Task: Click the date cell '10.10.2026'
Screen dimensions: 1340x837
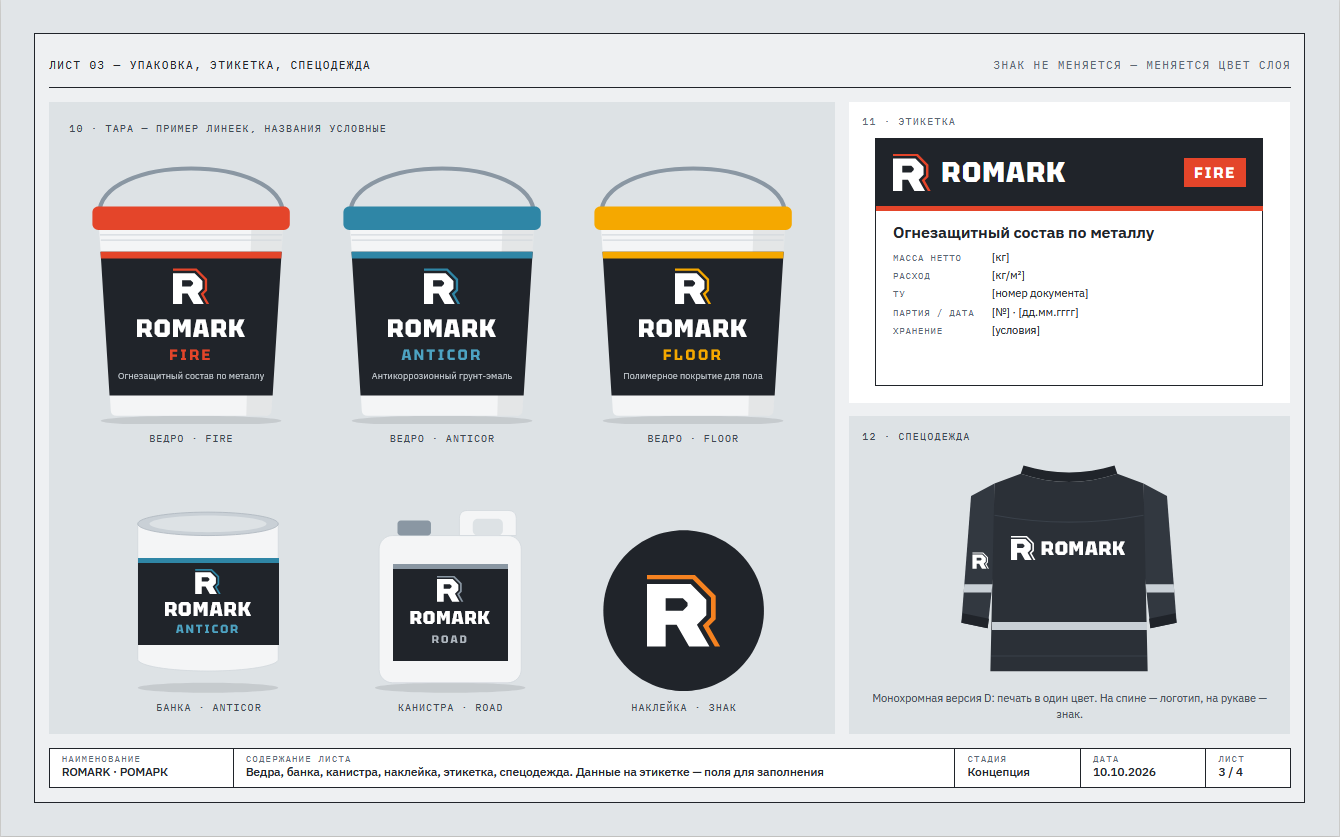Action: coord(1125,772)
